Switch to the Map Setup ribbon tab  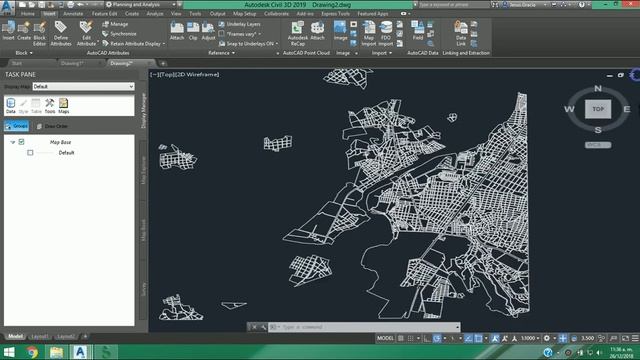[x=244, y=13]
